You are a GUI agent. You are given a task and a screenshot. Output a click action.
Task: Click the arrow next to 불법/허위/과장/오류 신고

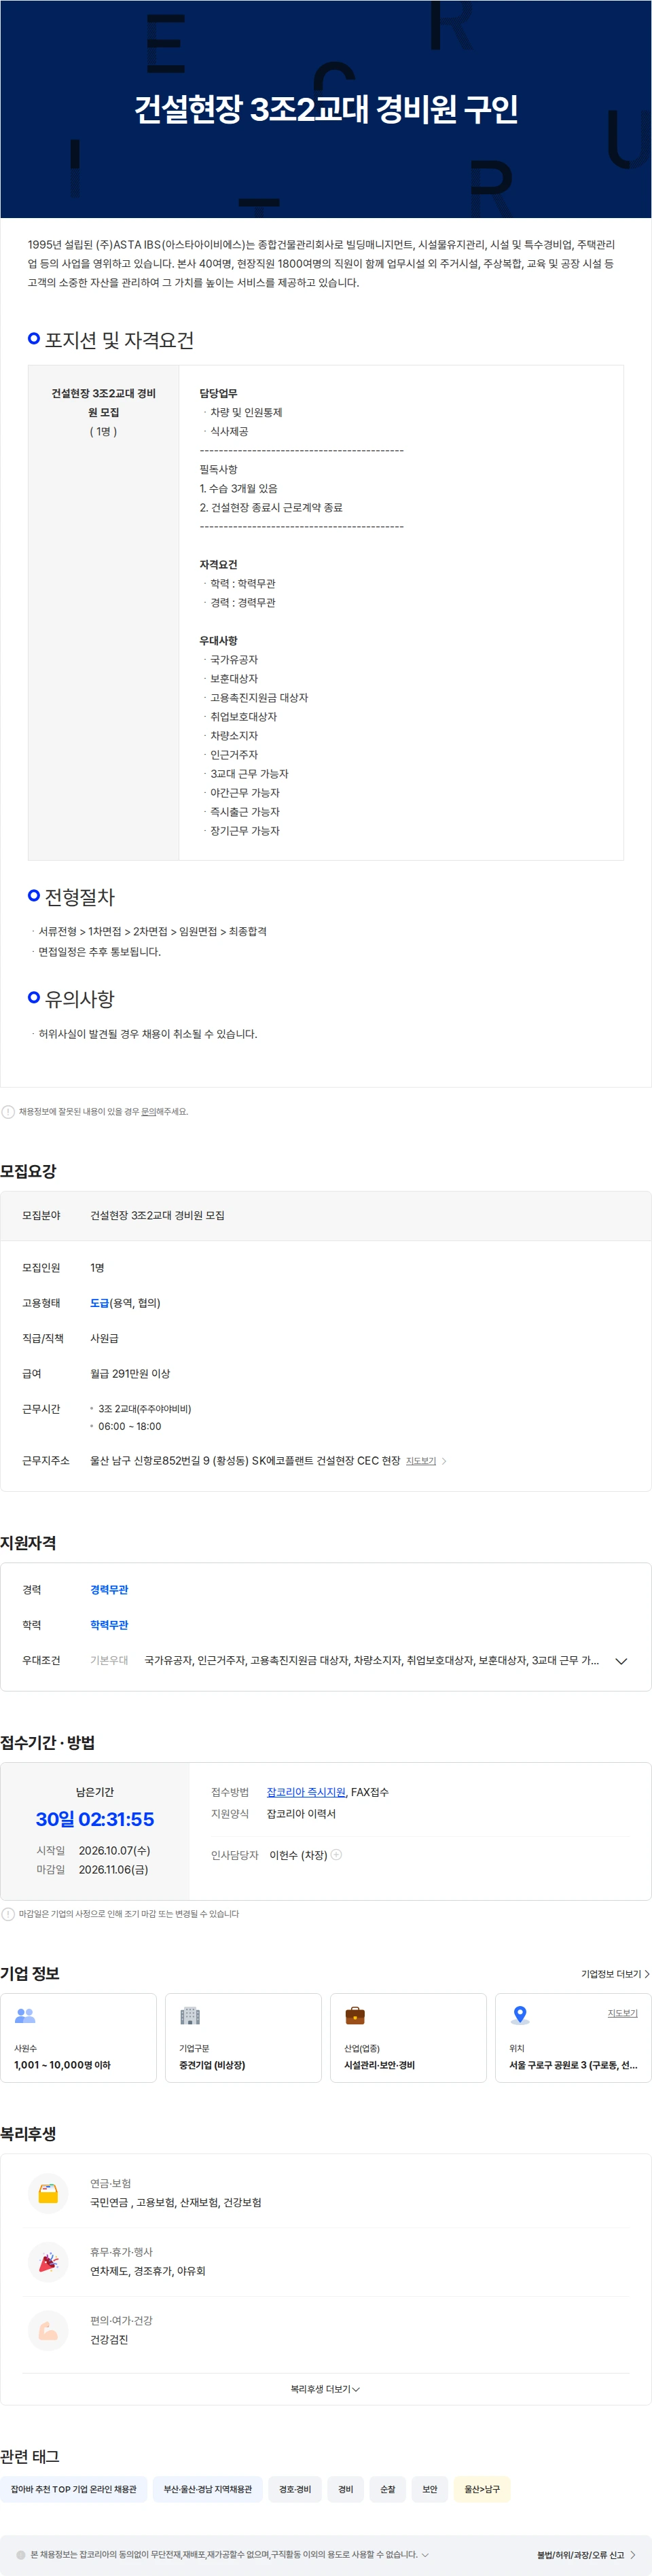click(x=633, y=2554)
